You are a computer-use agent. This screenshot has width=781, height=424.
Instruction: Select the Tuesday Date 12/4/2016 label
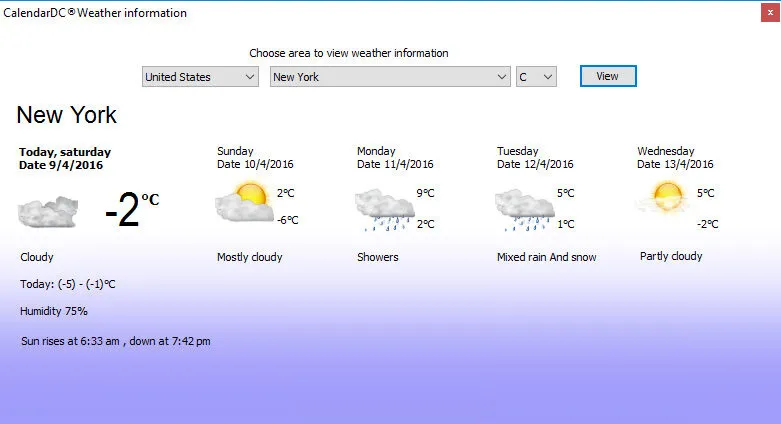(535, 164)
